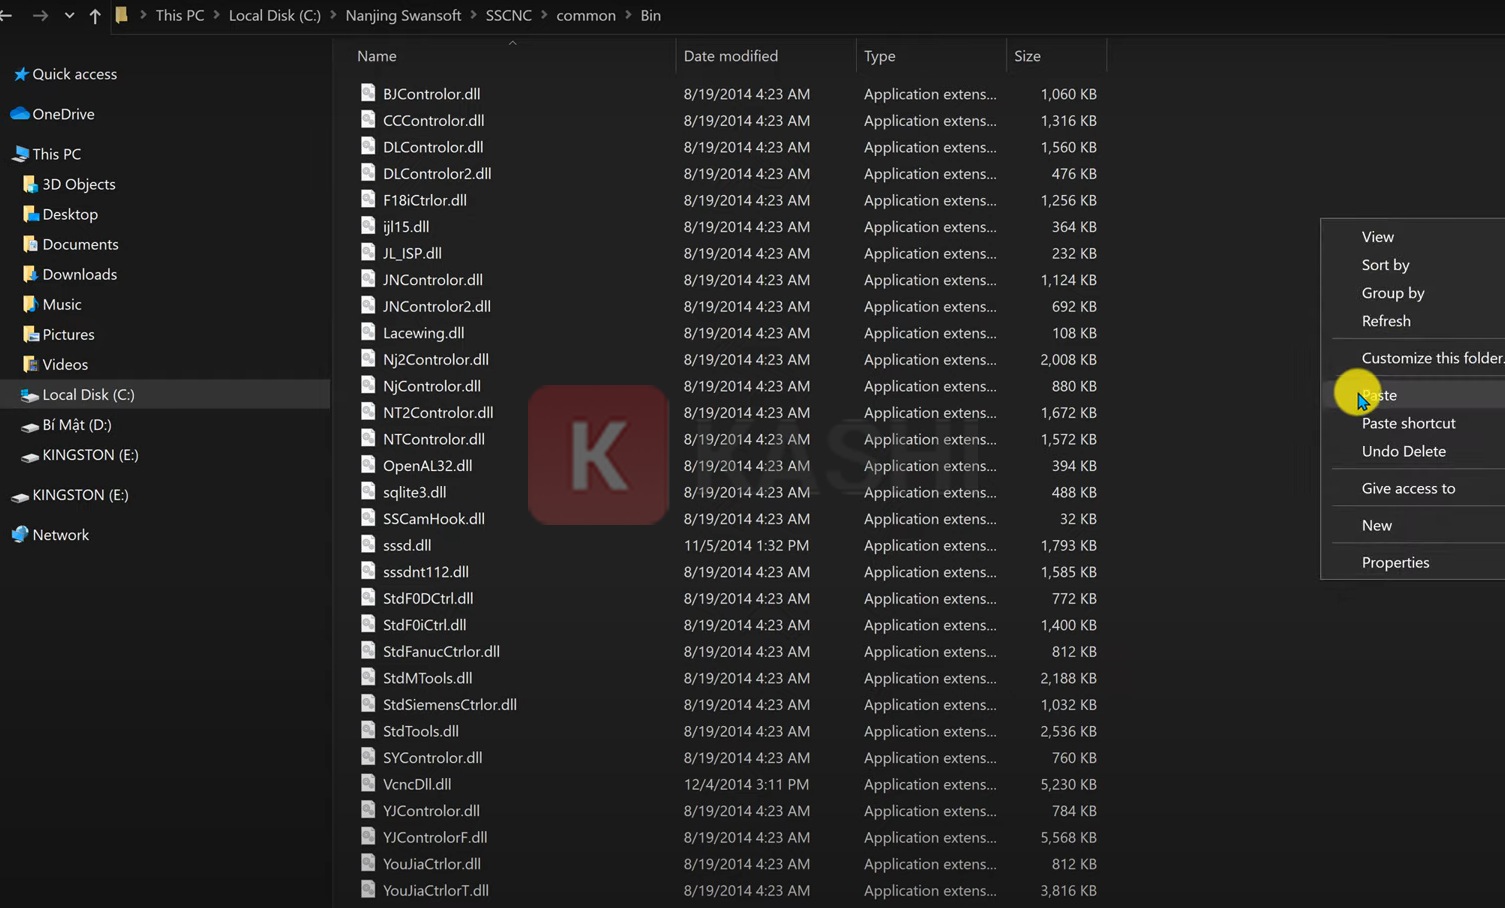The height and width of the screenshot is (908, 1505).
Task: Click SSCNC in the address breadcrumb
Action: pyautogui.click(x=508, y=16)
